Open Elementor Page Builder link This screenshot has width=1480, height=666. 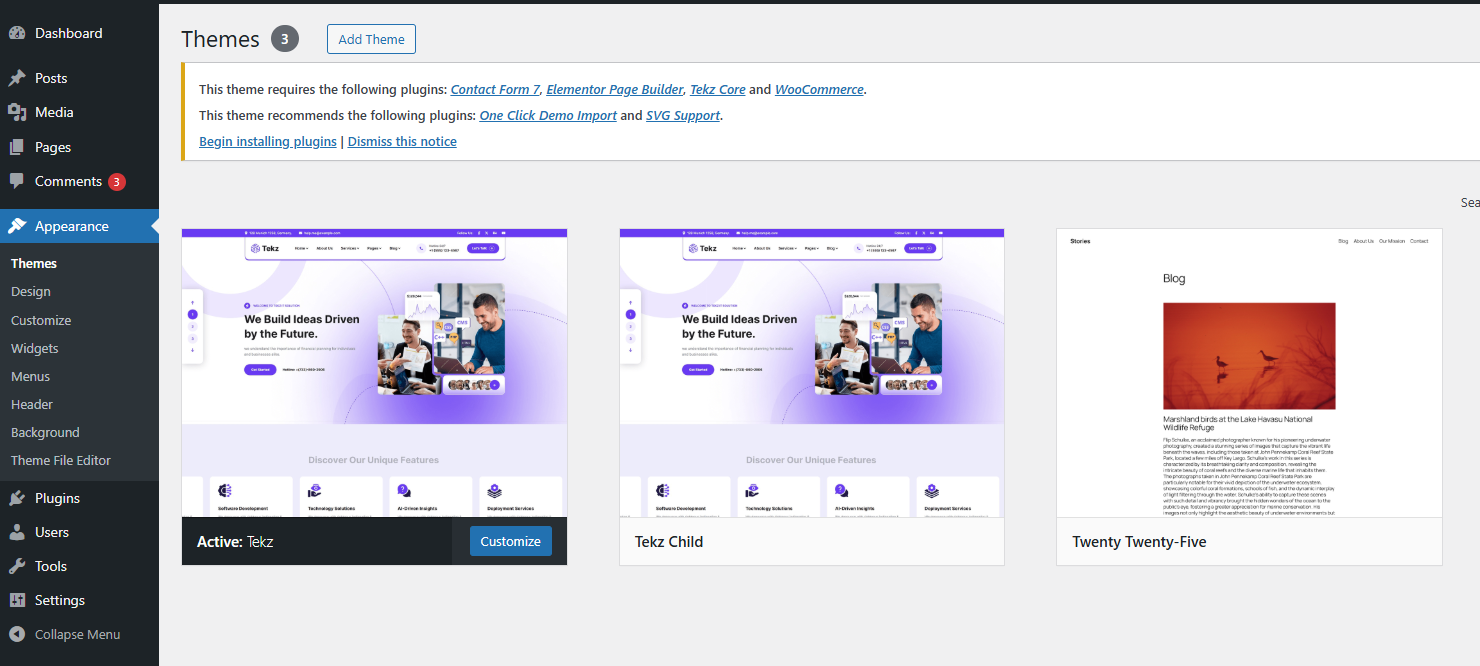[615, 89]
